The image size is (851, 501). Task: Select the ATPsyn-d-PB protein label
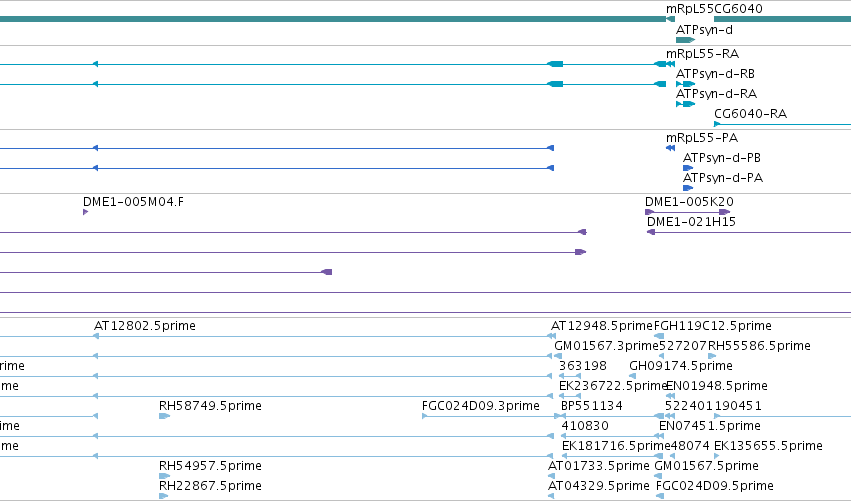pyautogui.click(x=722, y=158)
